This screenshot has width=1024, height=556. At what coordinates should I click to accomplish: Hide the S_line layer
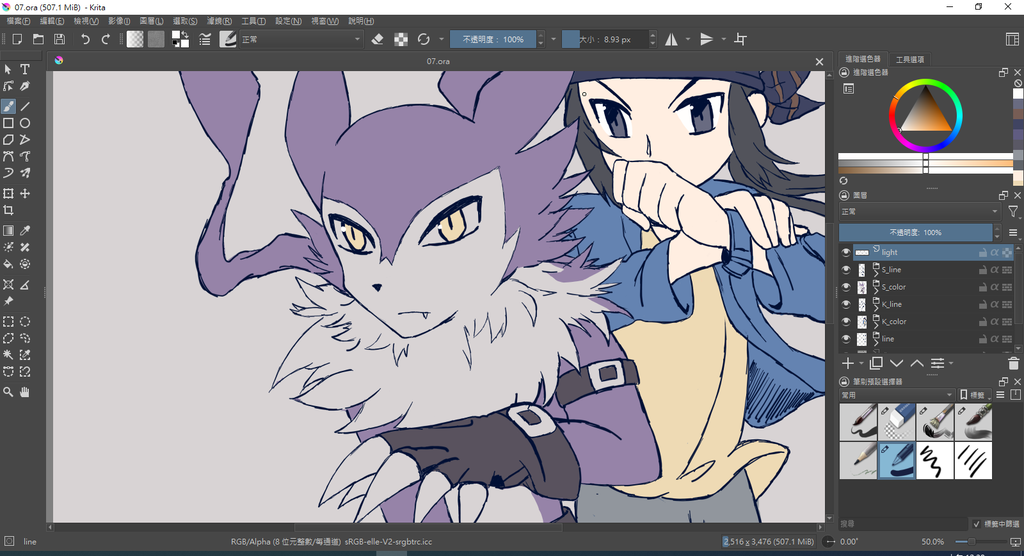(846, 269)
